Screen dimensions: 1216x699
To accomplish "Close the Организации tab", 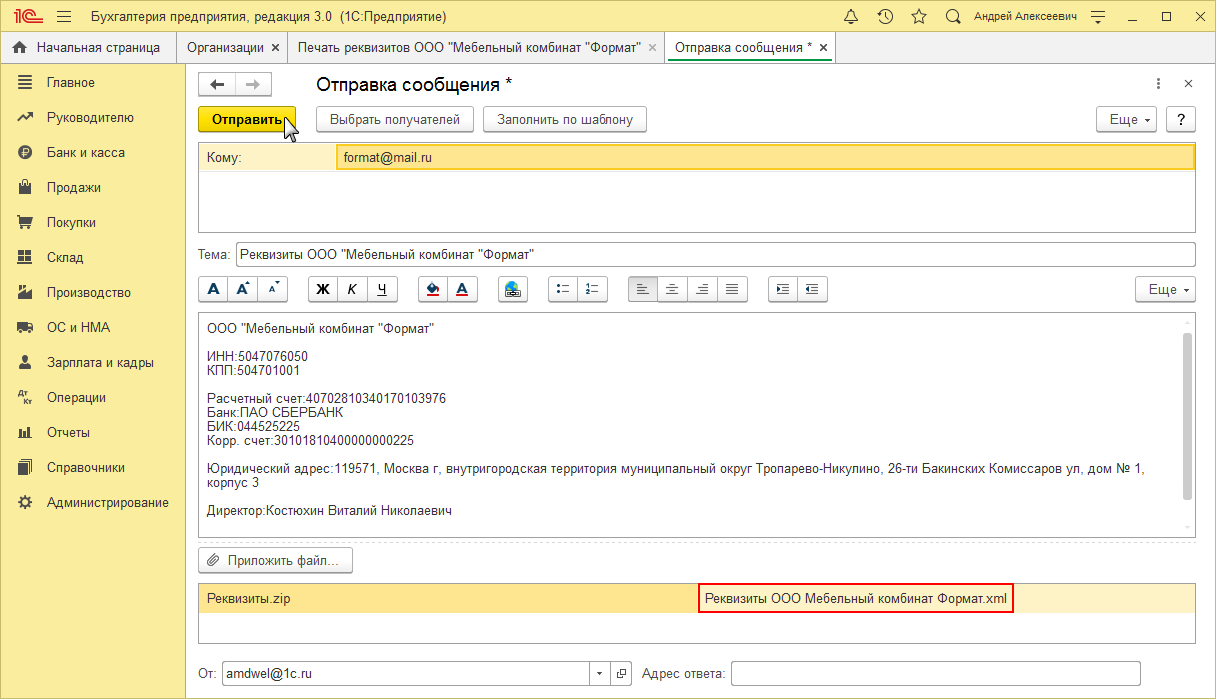I will tap(275, 47).
